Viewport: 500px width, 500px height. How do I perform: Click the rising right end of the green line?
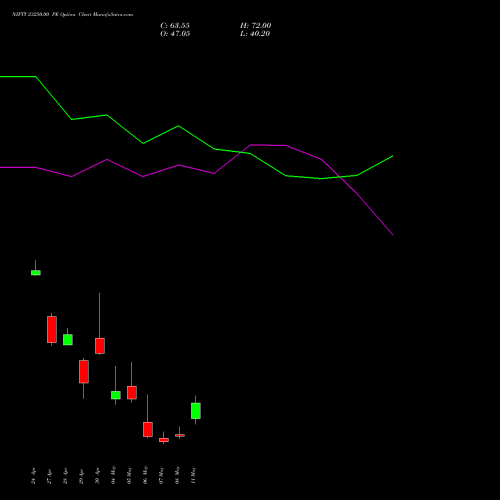[x=375, y=165]
